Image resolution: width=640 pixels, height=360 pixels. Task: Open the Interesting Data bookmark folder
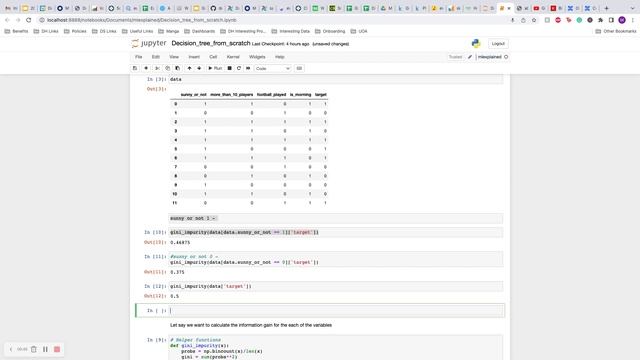point(291,31)
